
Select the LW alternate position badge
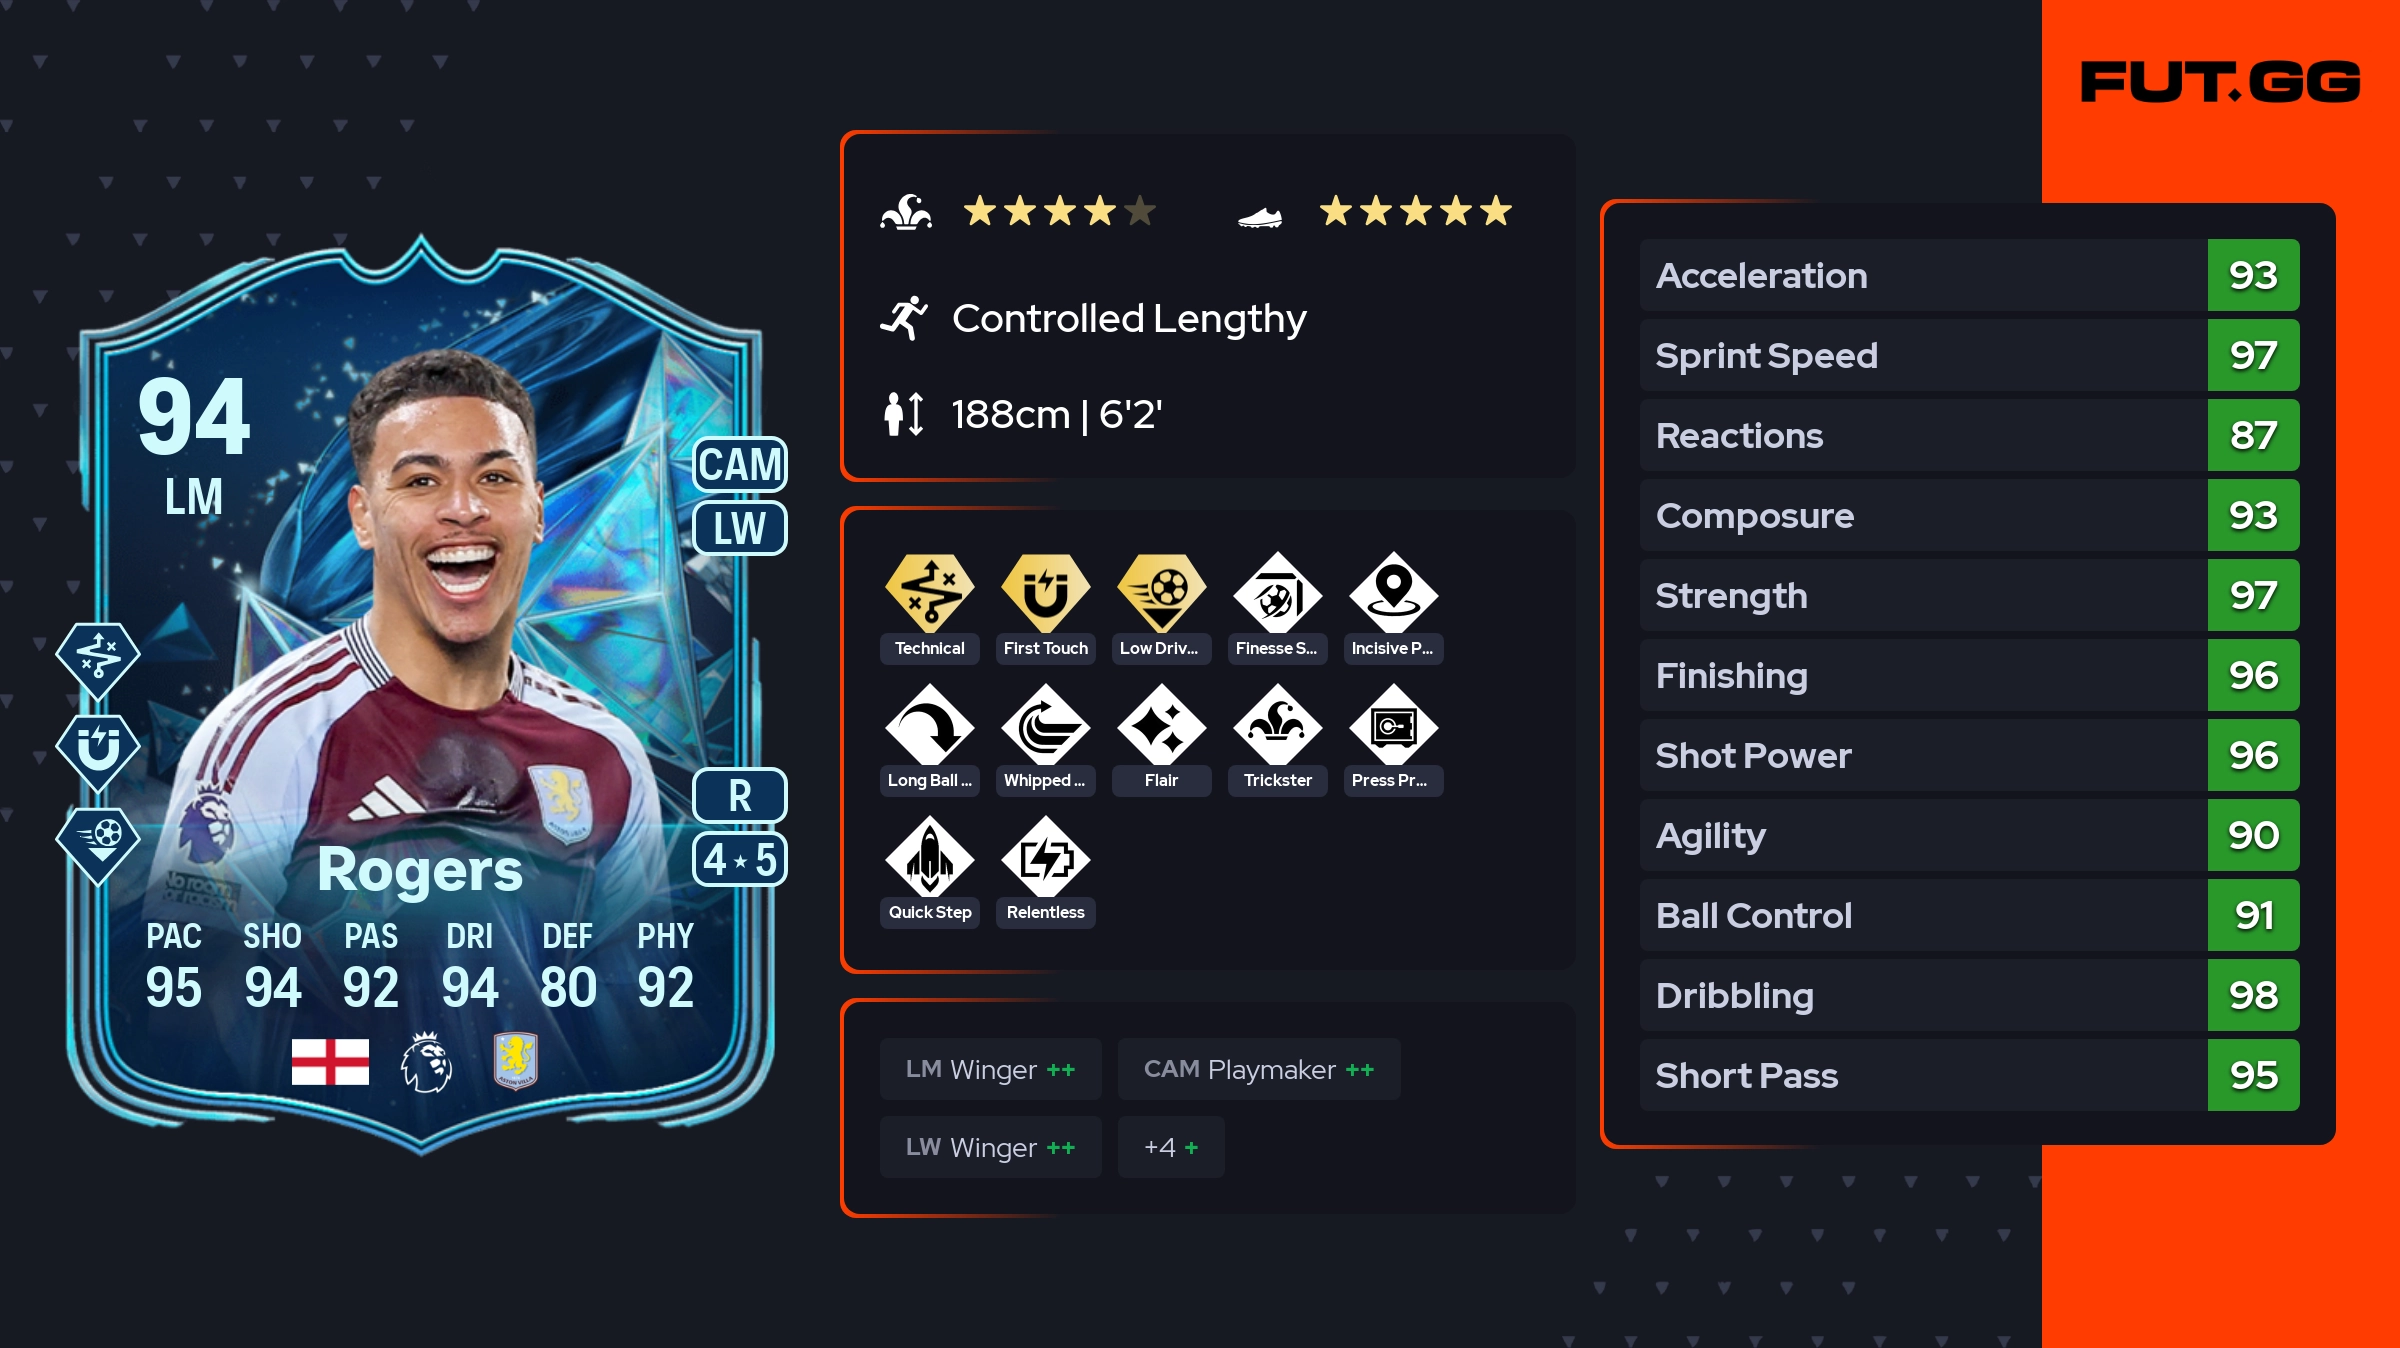pos(740,528)
